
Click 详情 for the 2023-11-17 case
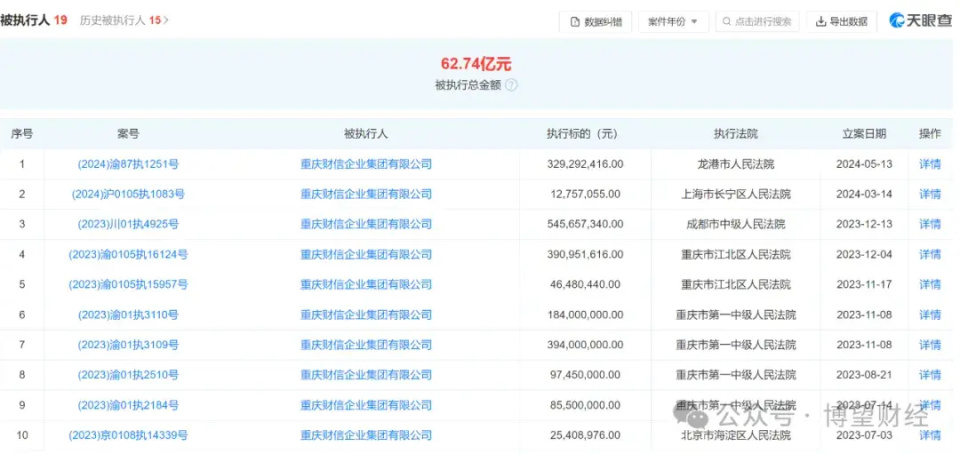click(930, 285)
